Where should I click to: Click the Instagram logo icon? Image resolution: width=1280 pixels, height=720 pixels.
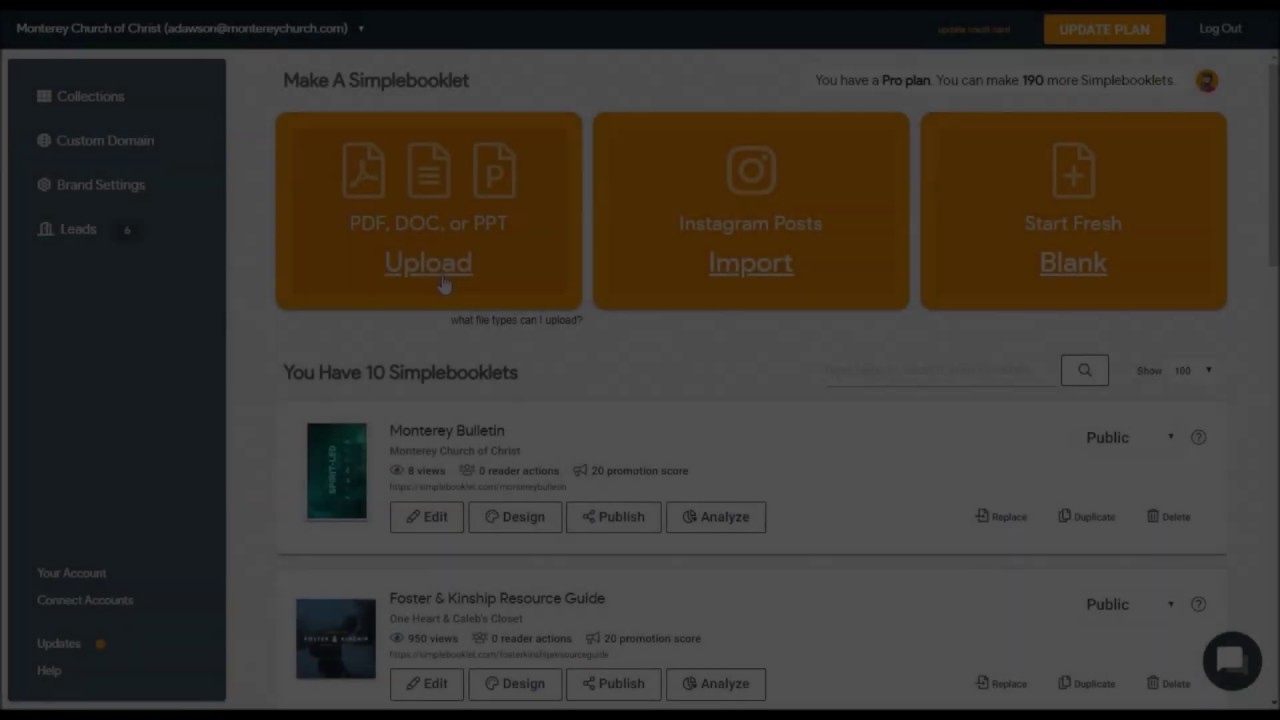coord(751,170)
